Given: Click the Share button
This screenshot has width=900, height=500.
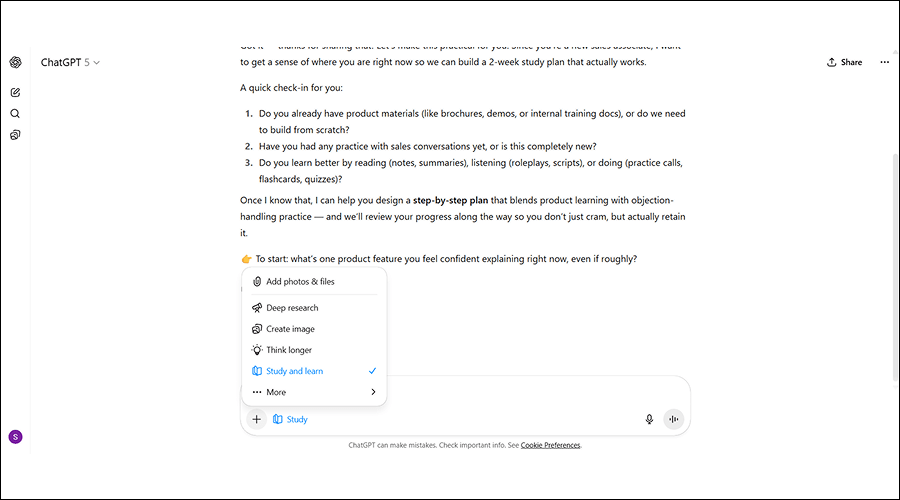Looking at the screenshot, I should tap(844, 62).
